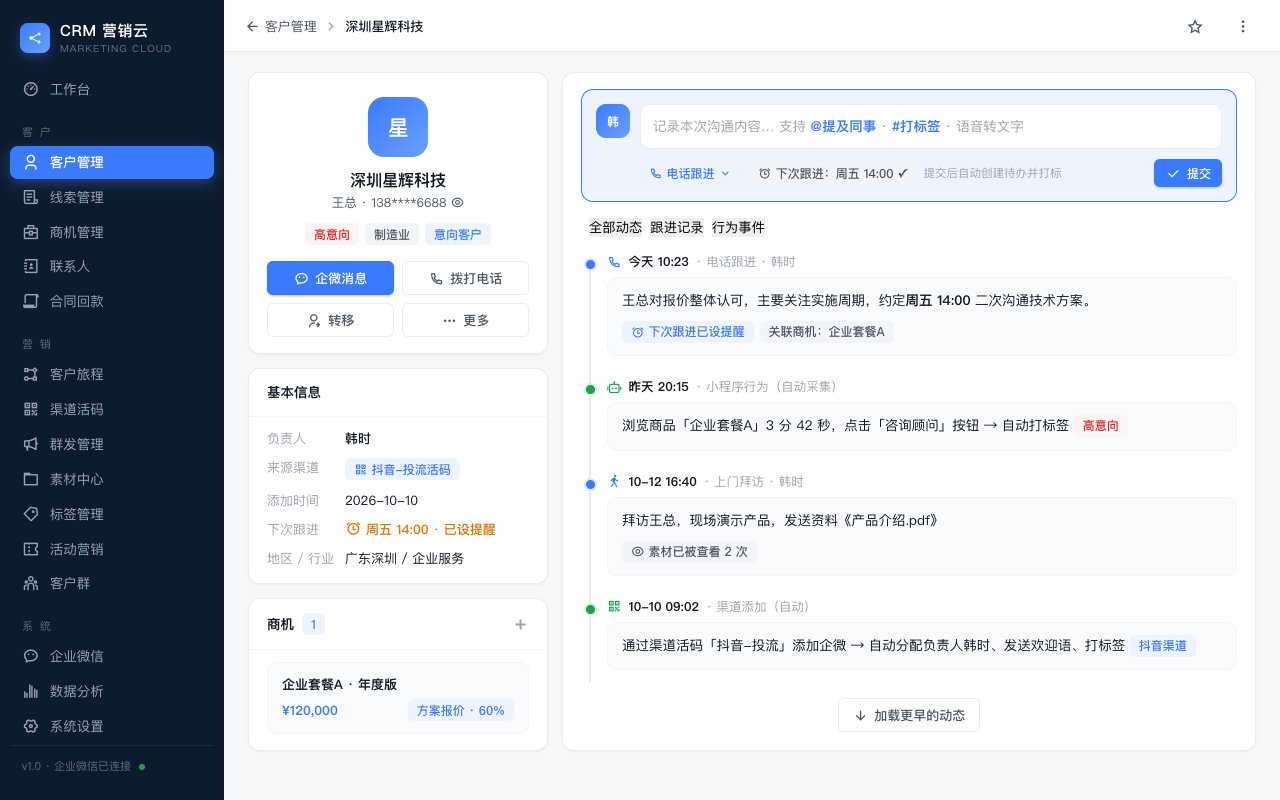Send 企微消息 to customer
Viewport: 1280px width, 800px height.
(330, 278)
